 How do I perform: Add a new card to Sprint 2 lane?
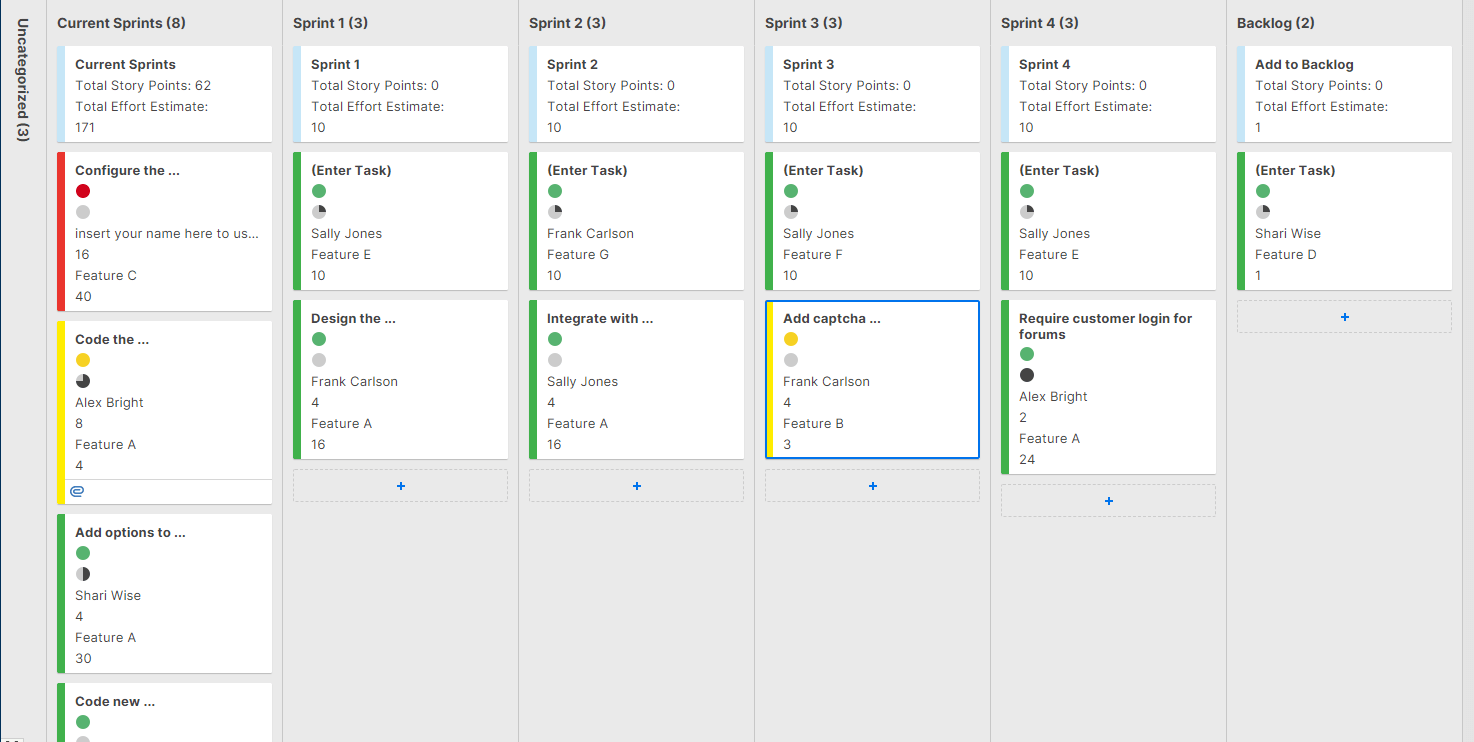pyautogui.click(x=636, y=486)
